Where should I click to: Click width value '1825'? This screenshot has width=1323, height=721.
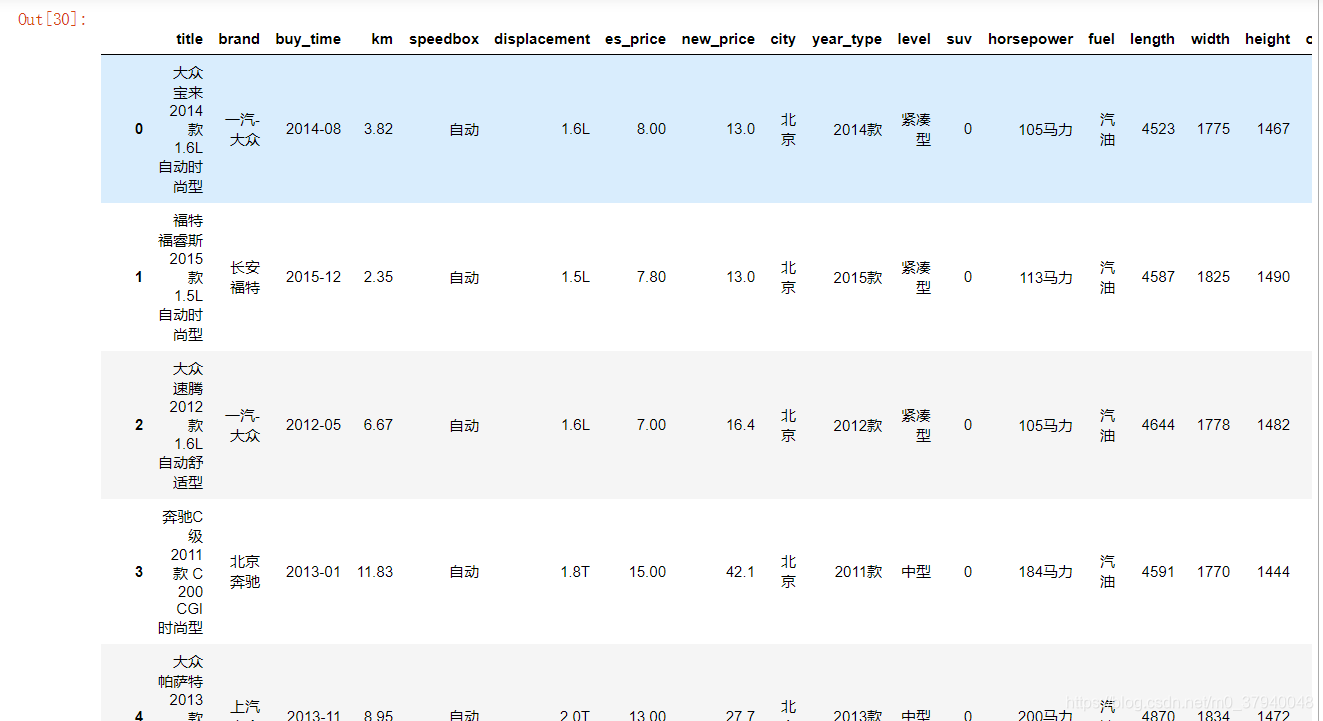click(x=1214, y=277)
